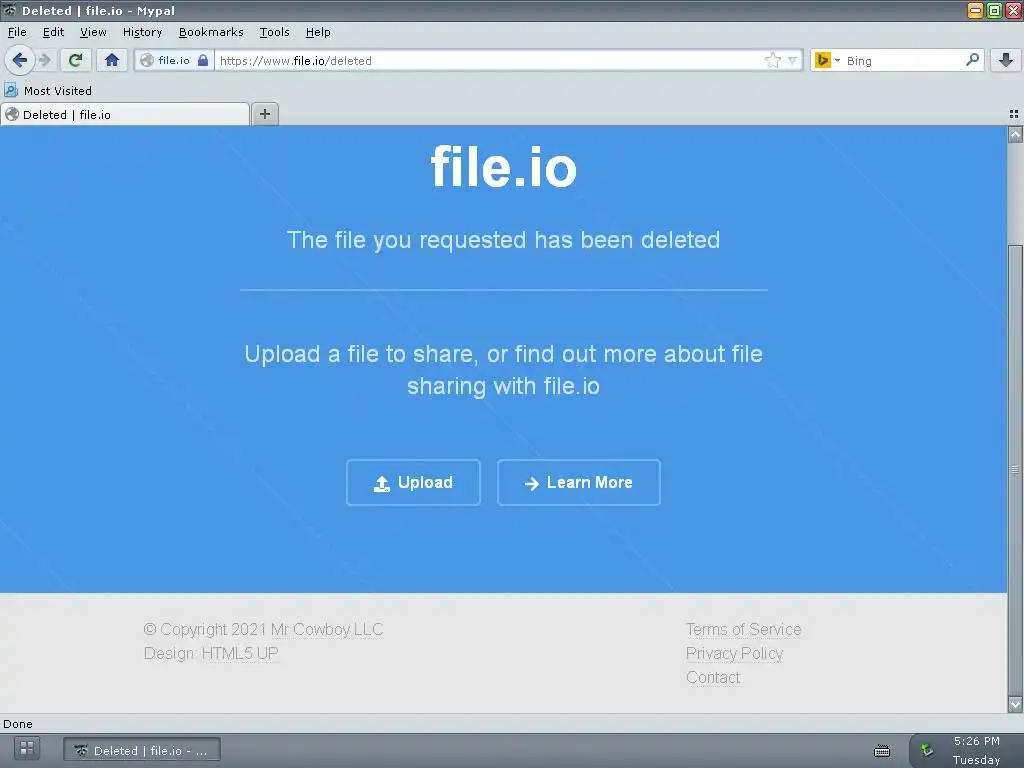Click "The file you requested has been deleted" text
This screenshot has height=768, width=1024.
pos(504,240)
